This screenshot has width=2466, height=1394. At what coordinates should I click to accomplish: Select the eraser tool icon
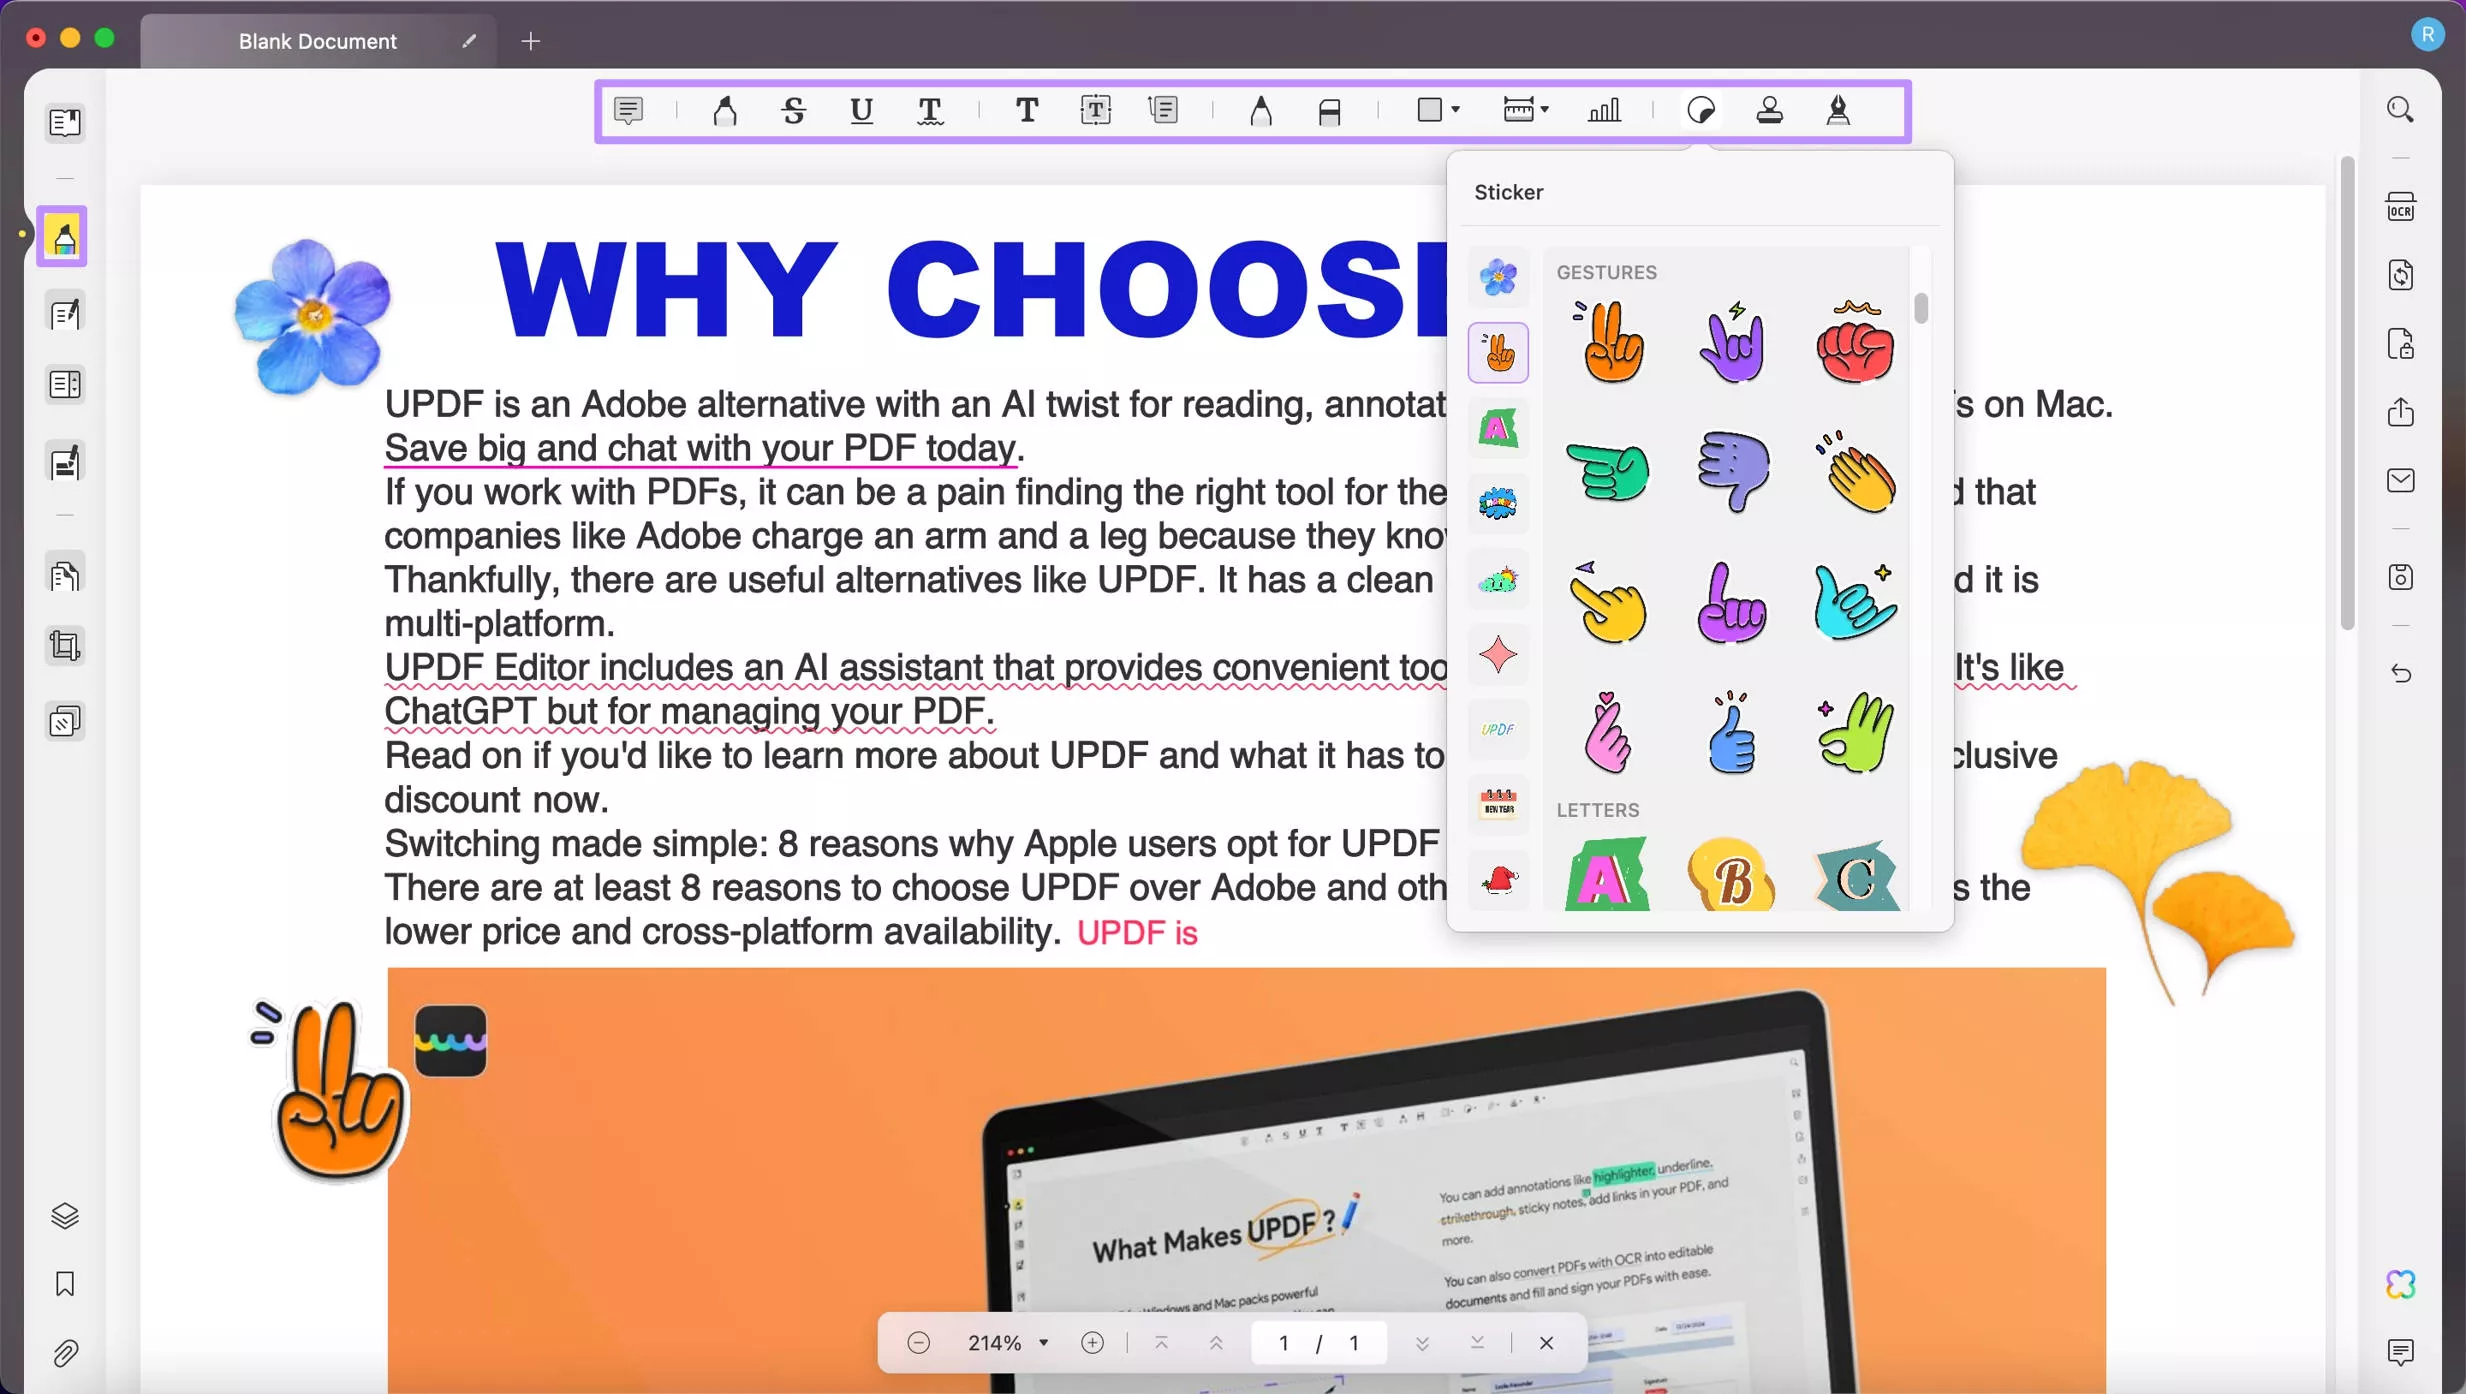pos(1331,112)
